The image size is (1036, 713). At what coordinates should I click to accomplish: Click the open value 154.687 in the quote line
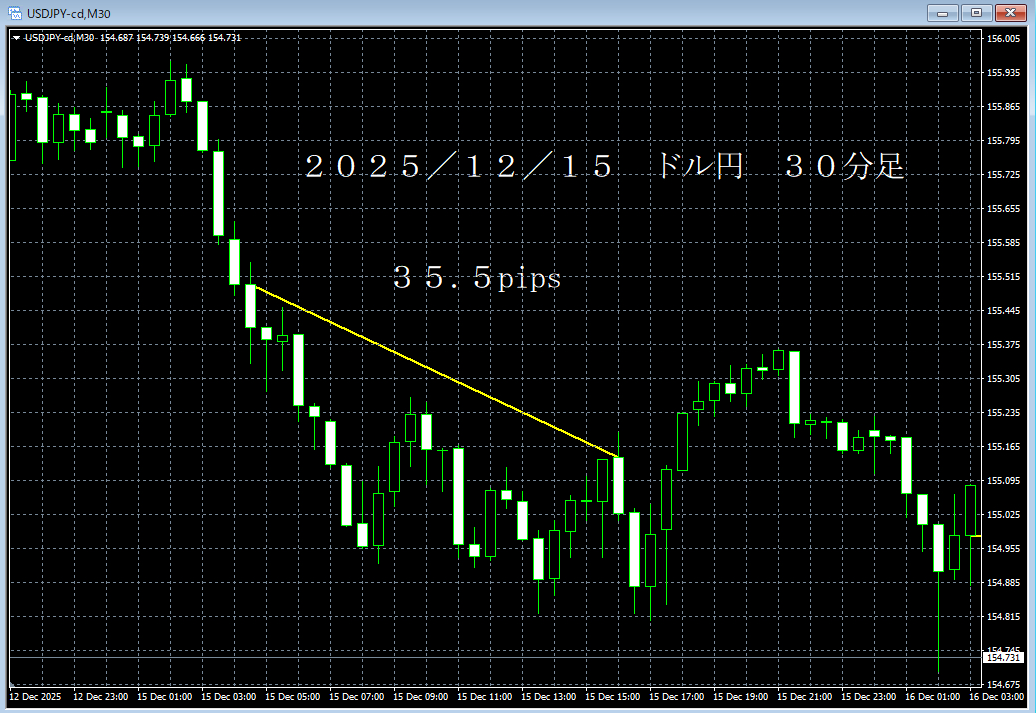(x=116, y=36)
